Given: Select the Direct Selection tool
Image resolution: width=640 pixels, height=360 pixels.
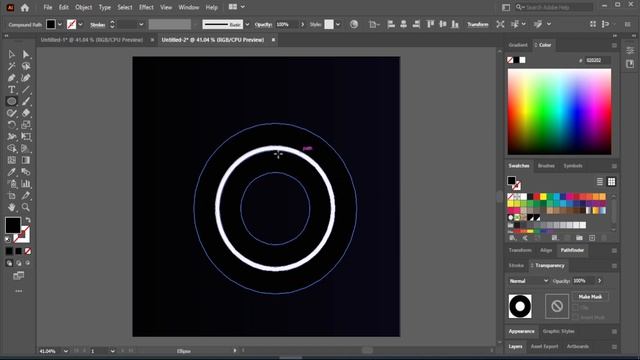Looking at the screenshot, I should click(26, 54).
